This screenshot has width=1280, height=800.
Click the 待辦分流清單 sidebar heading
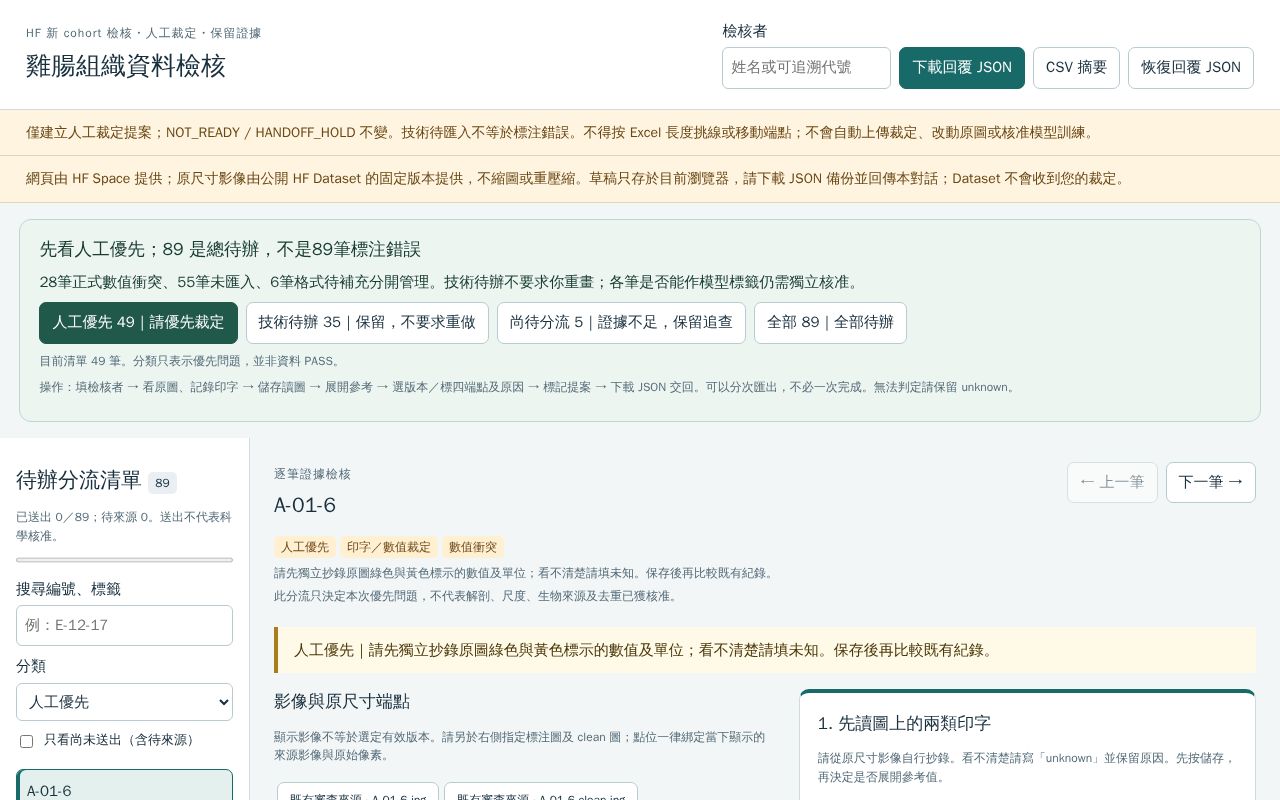point(79,481)
